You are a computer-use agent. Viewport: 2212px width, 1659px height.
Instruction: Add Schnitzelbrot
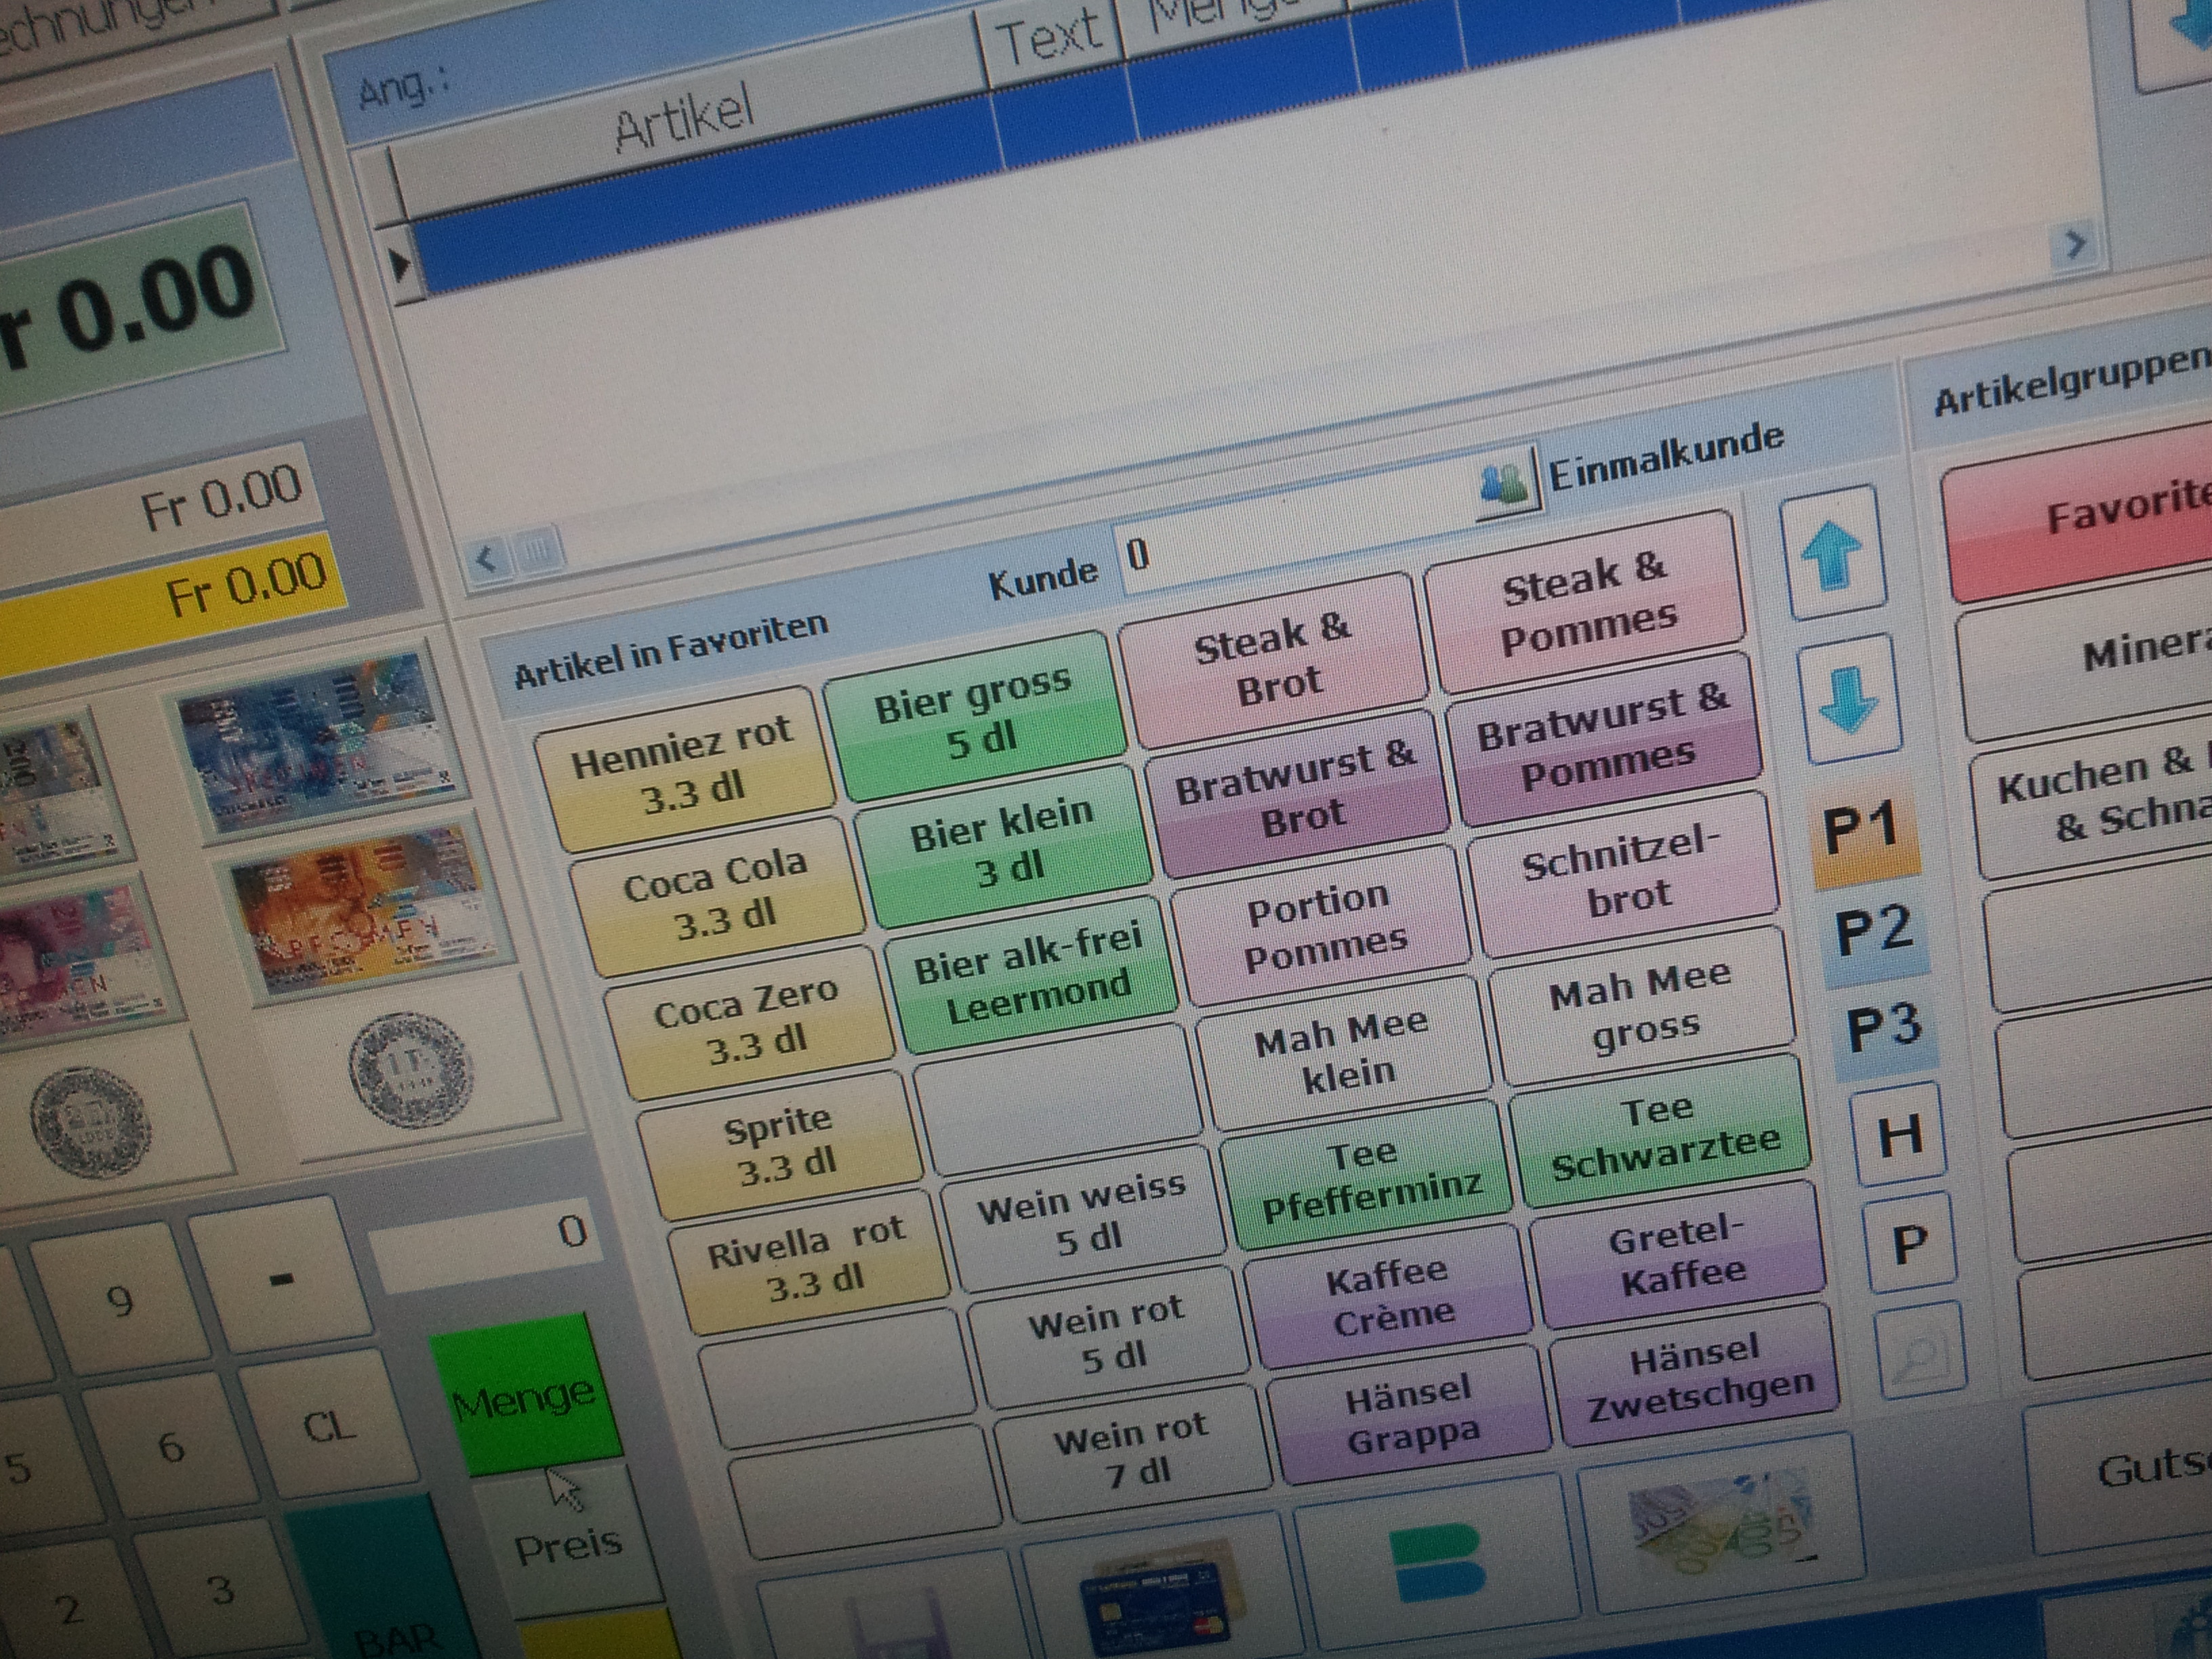pyautogui.click(x=1624, y=875)
